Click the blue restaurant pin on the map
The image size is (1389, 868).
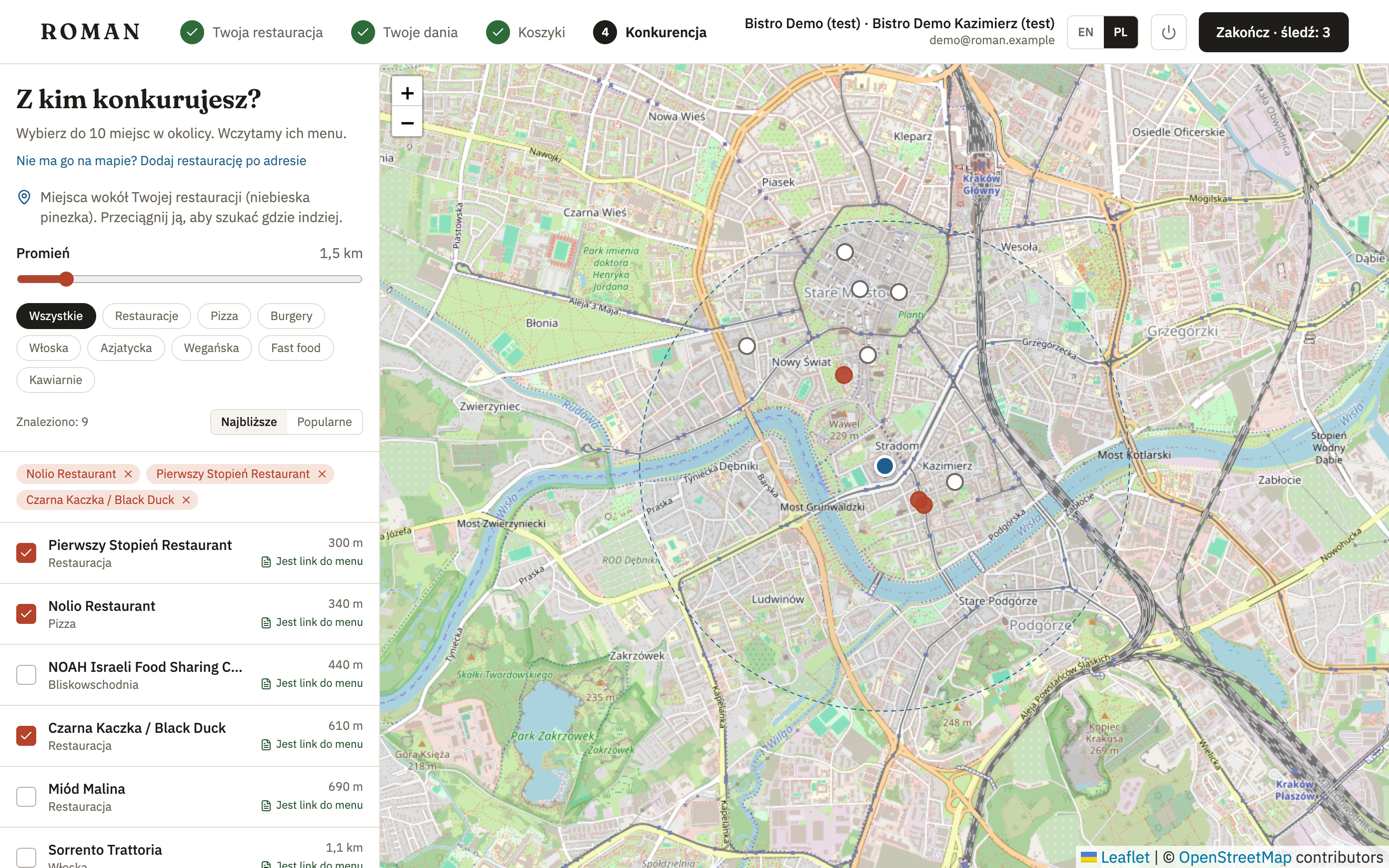pos(884,465)
